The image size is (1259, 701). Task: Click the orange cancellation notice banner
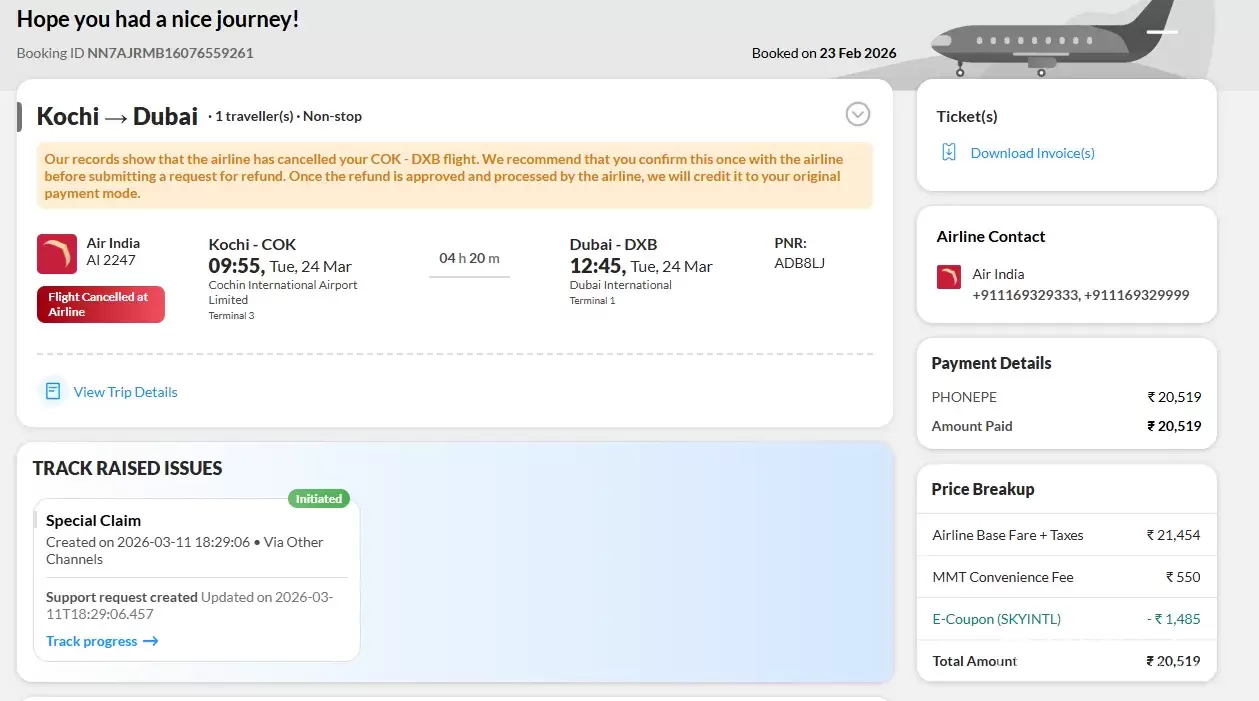pyautogui.click(x=454, y=176)
